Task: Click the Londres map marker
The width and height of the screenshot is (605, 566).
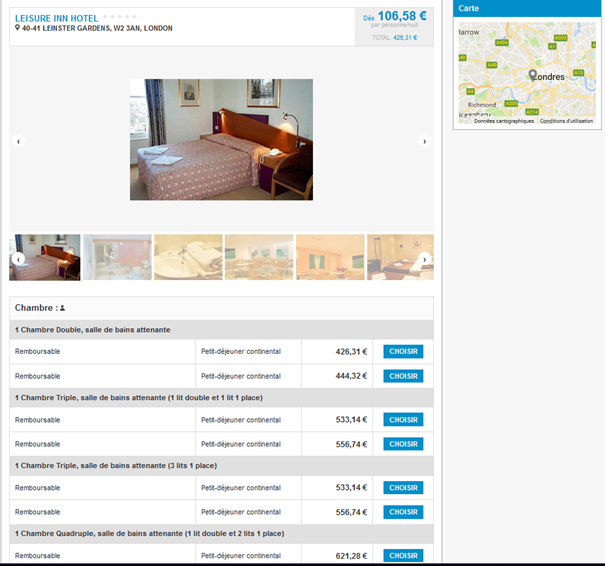Action: (x=532, y=75)
